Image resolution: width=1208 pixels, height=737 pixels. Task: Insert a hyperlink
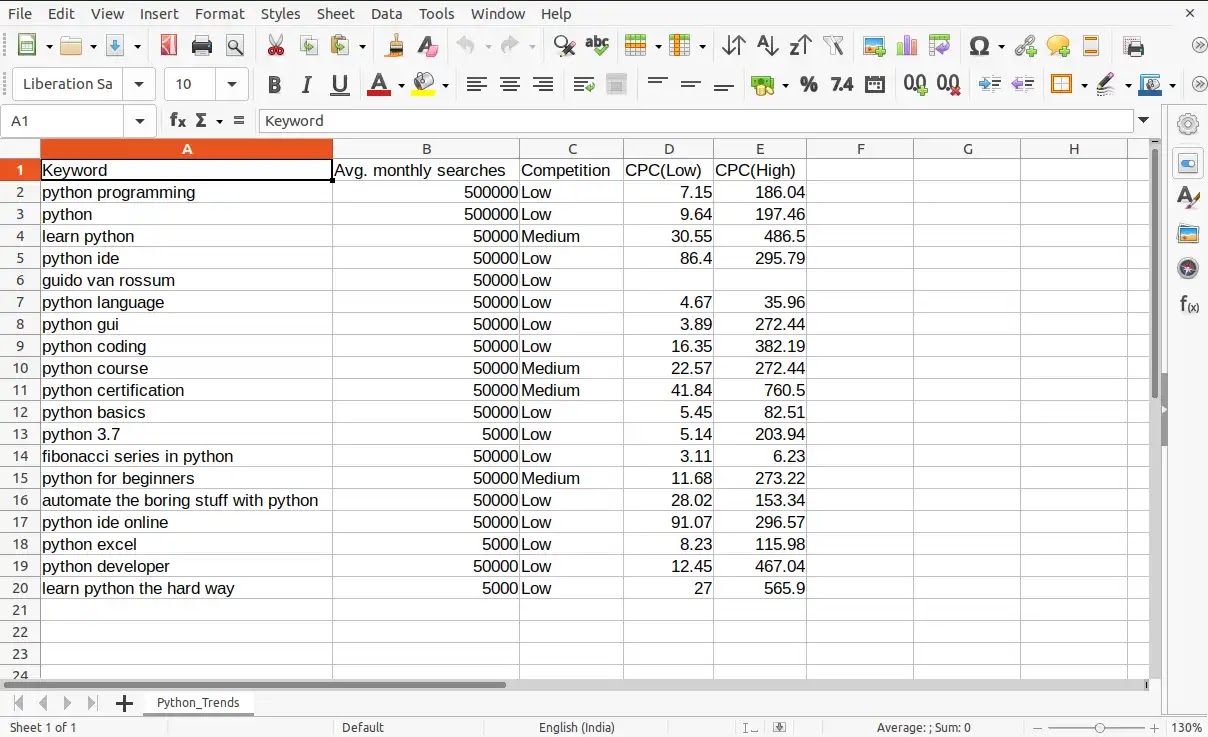[1026, 46]
